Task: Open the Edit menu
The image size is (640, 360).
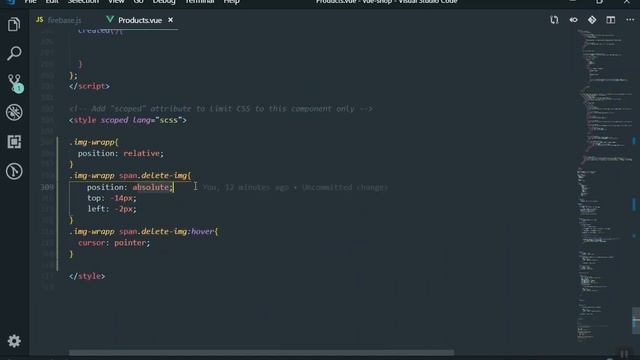Action: 52,2
